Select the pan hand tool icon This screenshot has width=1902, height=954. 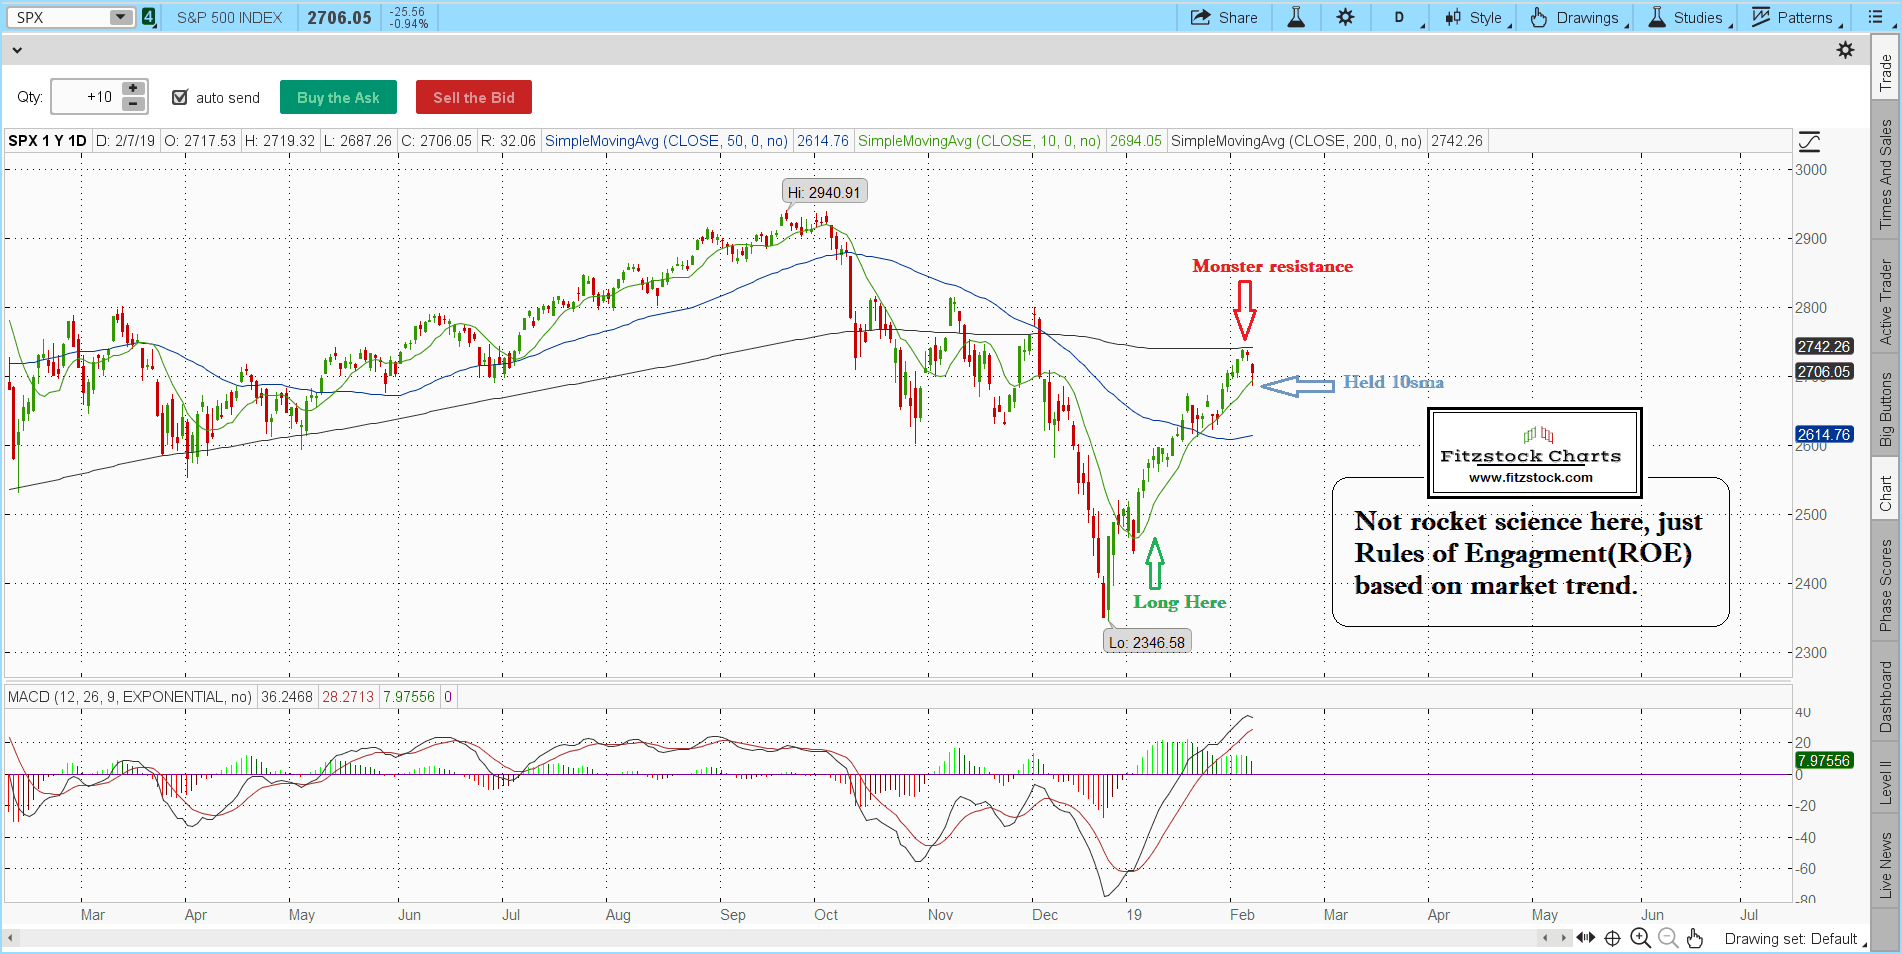[1695, 938]
